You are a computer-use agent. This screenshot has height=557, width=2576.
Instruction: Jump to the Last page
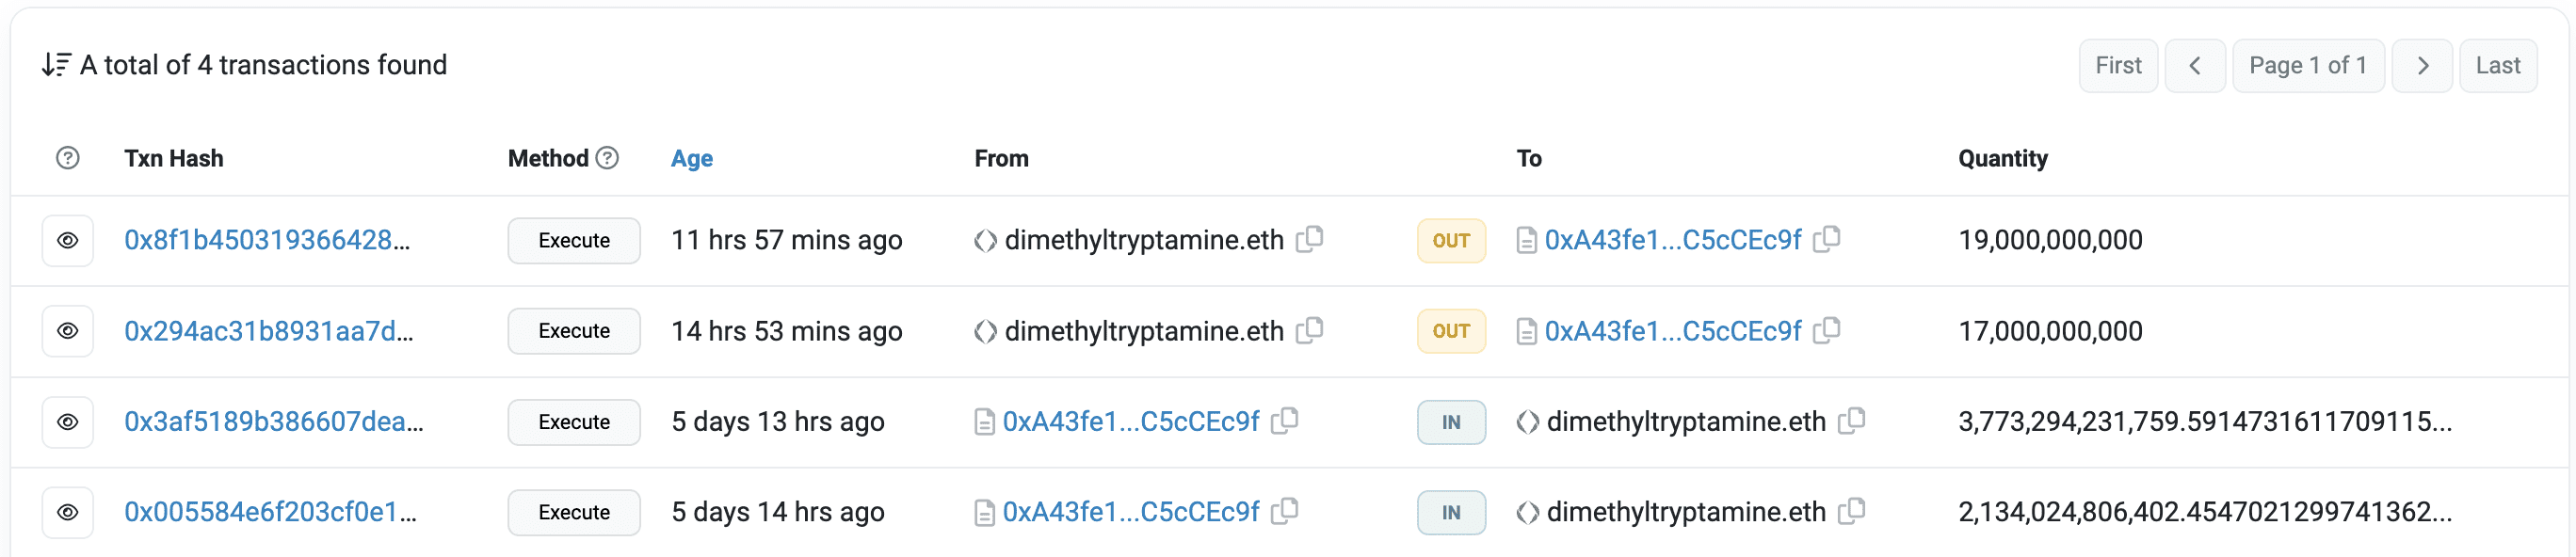point(2497,66)
